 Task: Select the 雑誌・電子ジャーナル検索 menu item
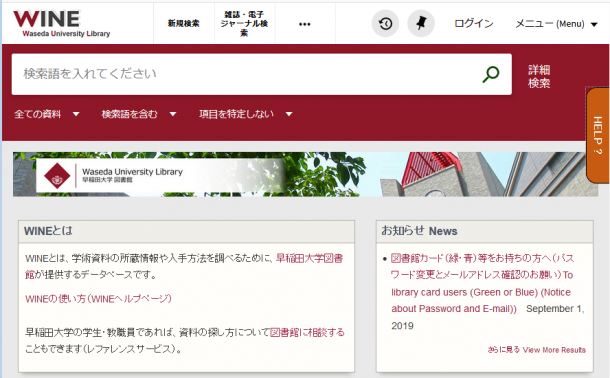244,24
